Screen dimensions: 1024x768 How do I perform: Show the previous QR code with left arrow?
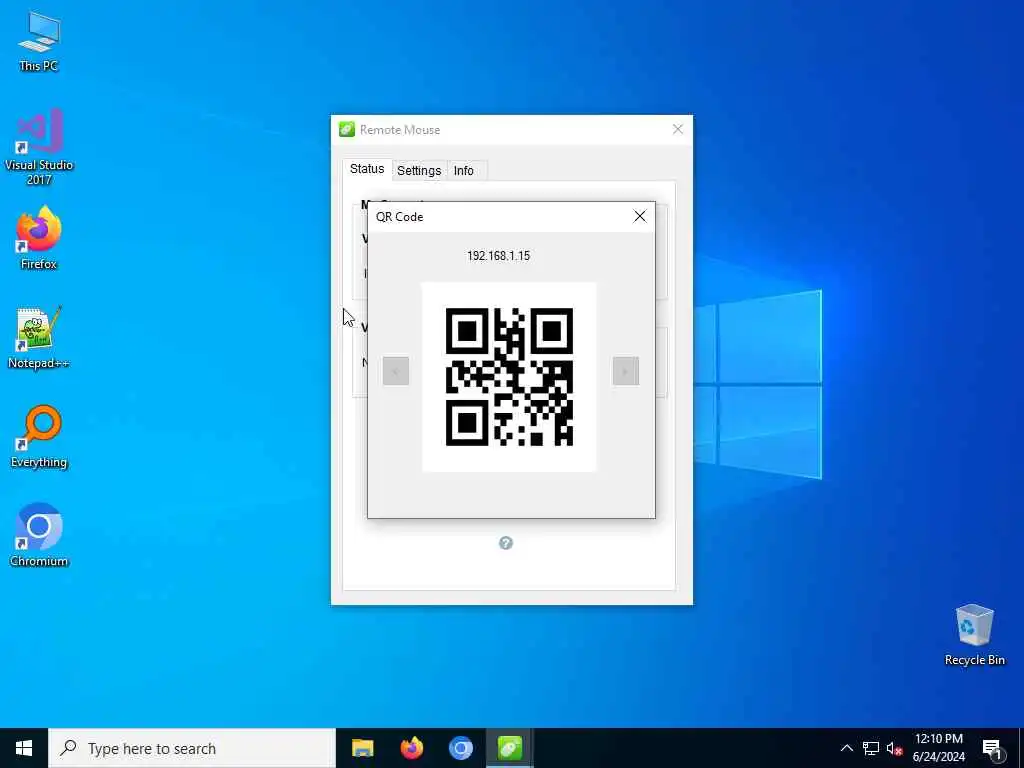(396, 371)
